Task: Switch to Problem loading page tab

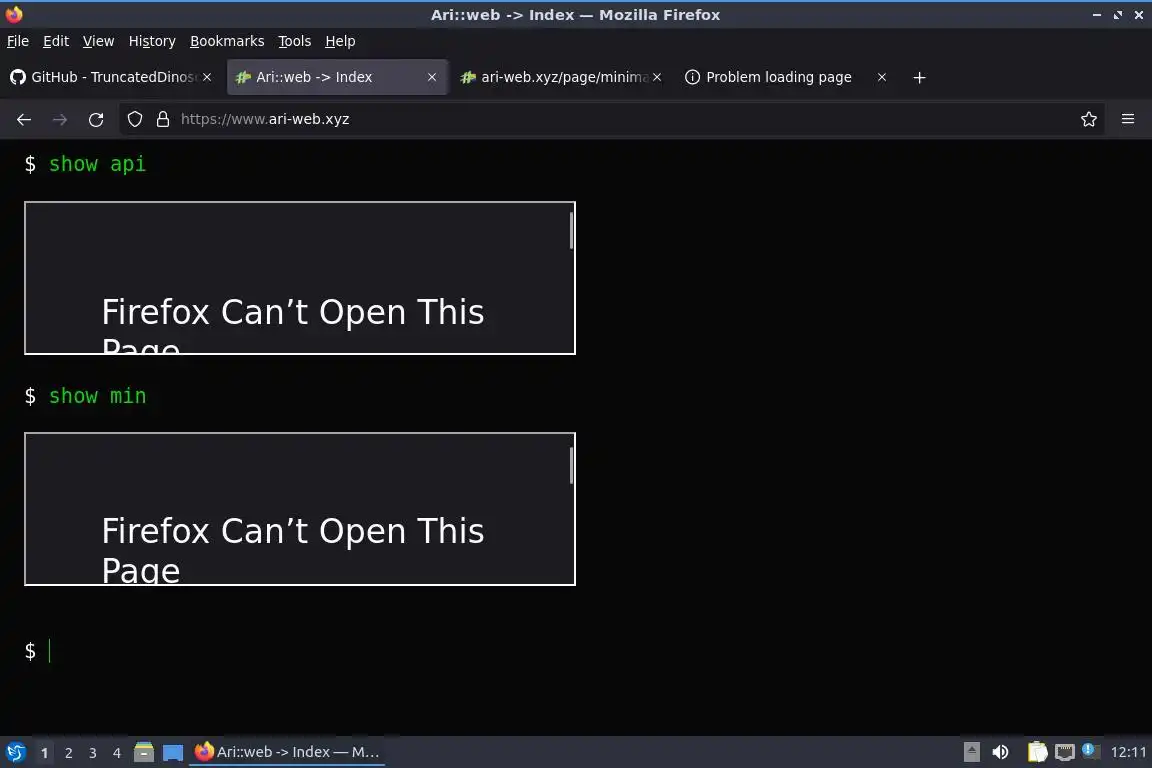Action: pos(786,77)
